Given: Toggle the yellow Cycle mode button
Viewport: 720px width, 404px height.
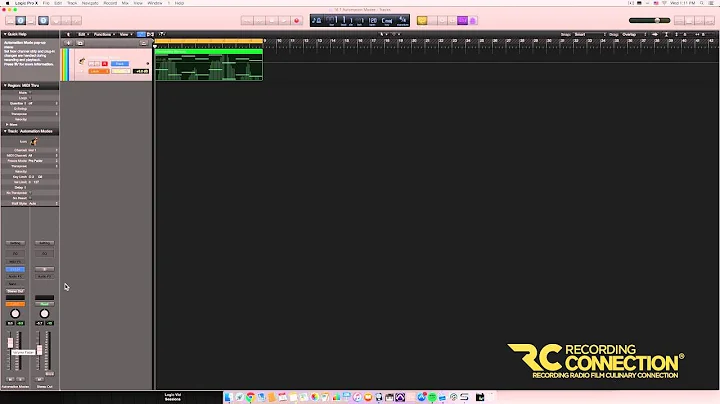Looking at the screenshot, I should coord(422,21).
